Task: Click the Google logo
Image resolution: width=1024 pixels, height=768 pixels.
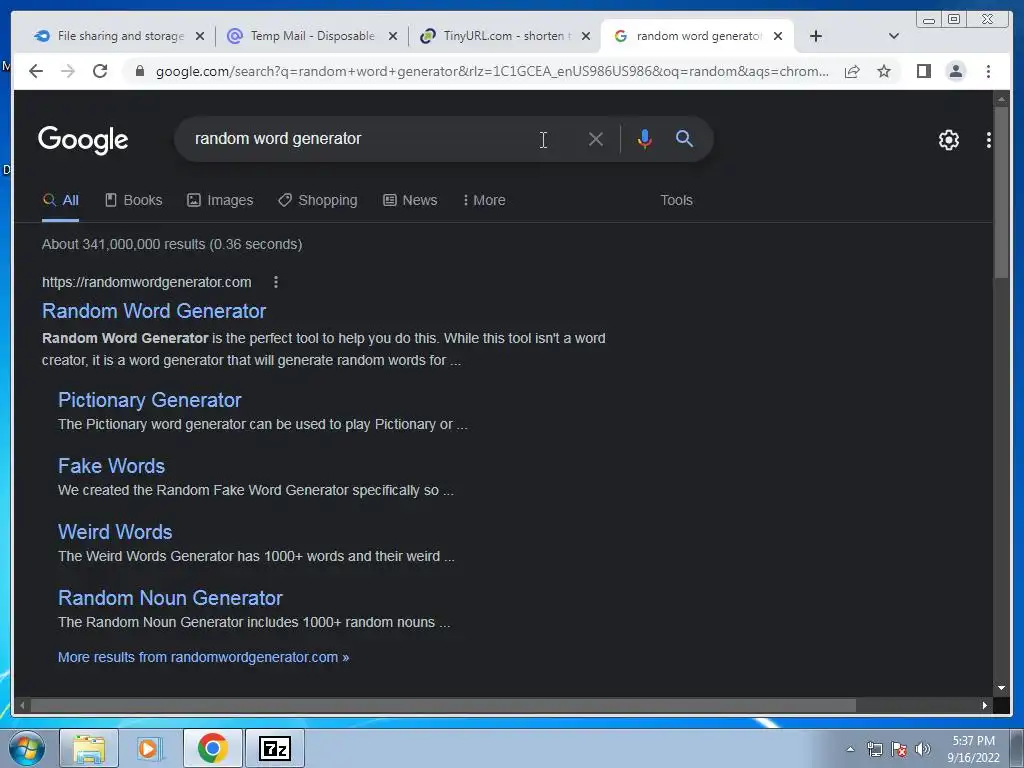Action: tap(83, 140)
